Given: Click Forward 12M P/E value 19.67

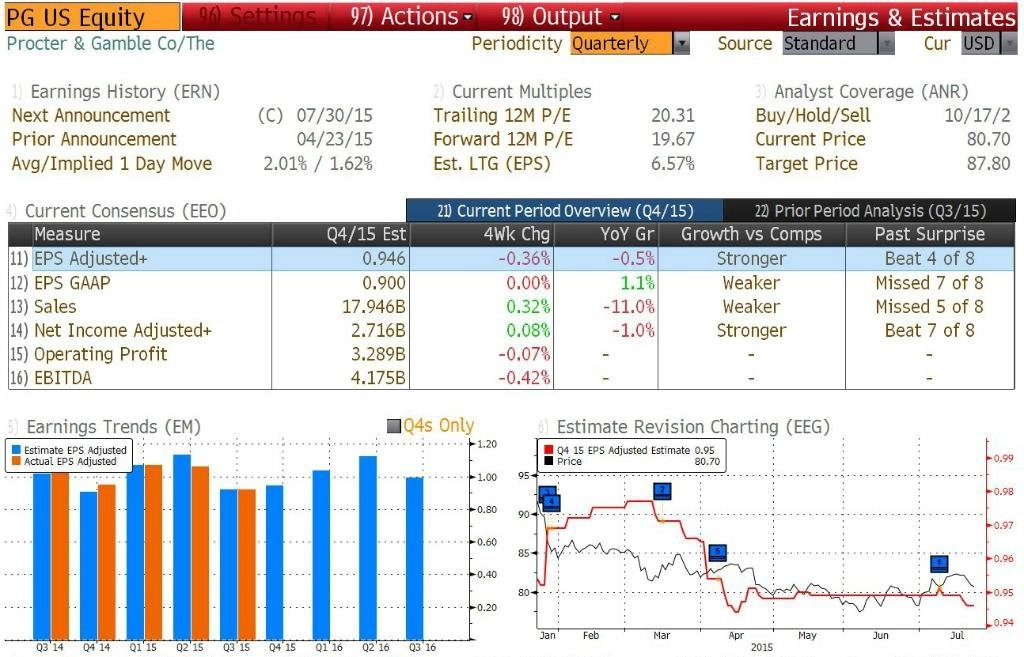Looking at the screenshot, I should click(x=673, y=139).
